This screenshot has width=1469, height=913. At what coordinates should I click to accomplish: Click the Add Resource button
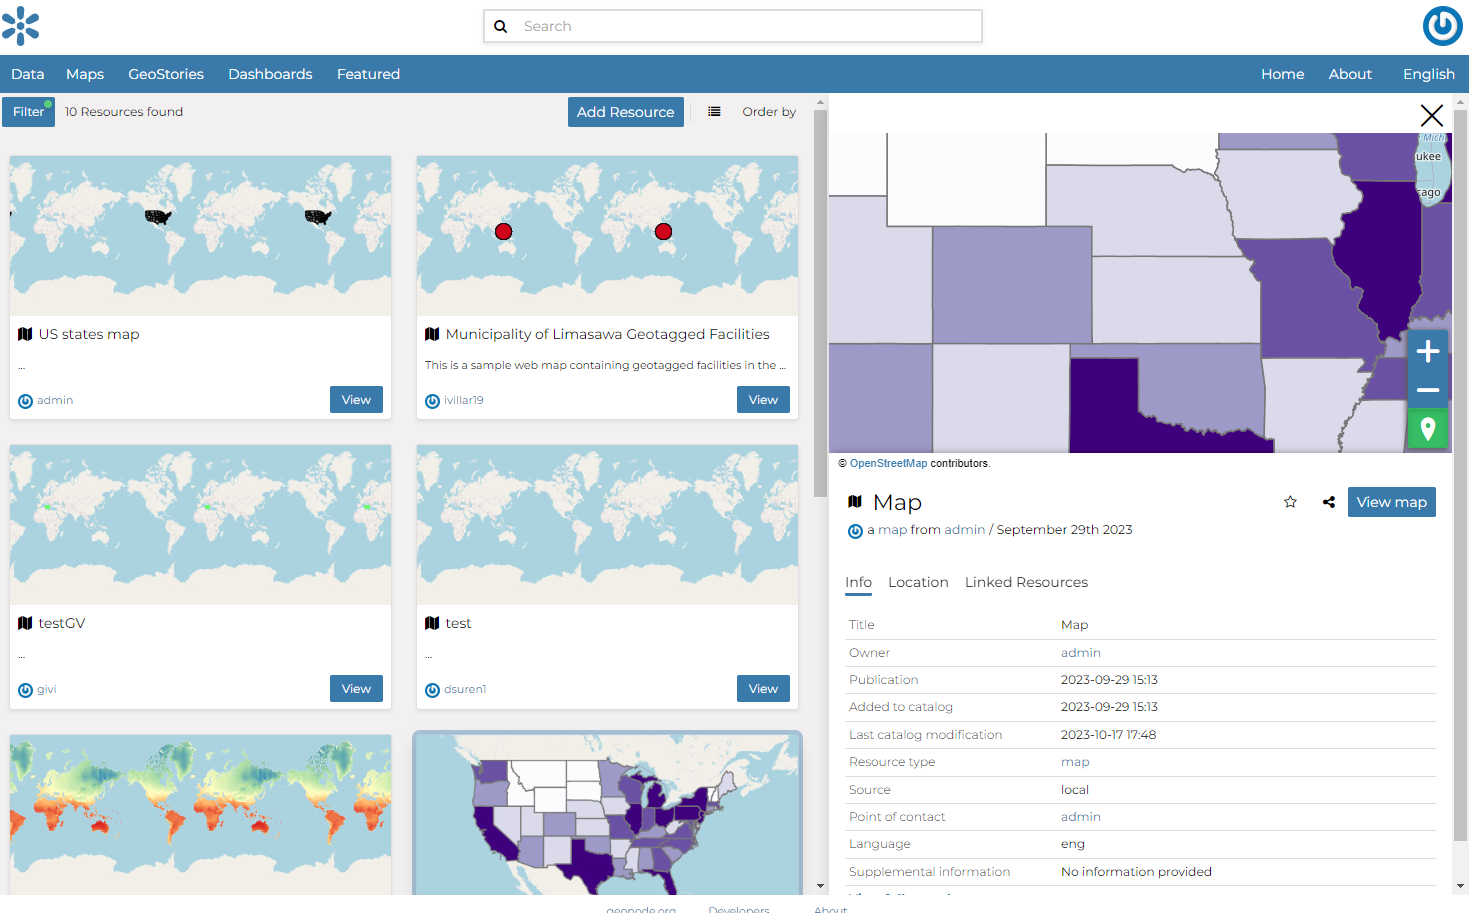click(x=625, y=111)
